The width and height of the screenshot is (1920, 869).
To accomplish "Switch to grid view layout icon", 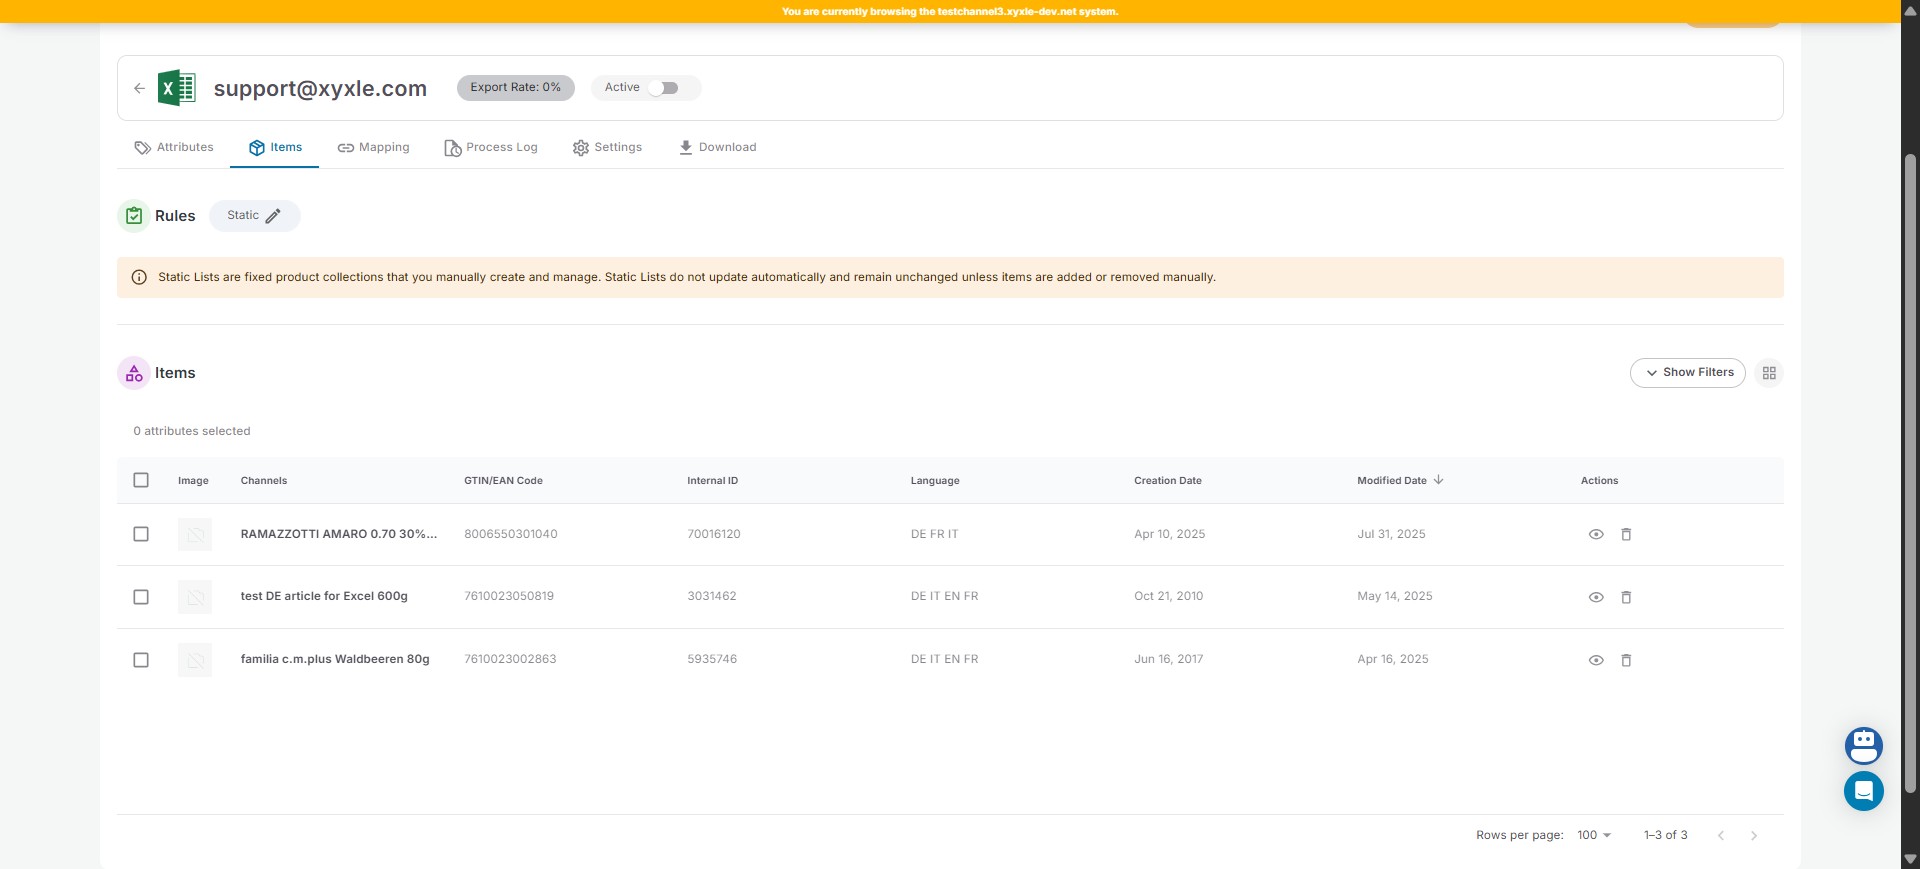I will pyautogui.click(x=1769, y=373).
